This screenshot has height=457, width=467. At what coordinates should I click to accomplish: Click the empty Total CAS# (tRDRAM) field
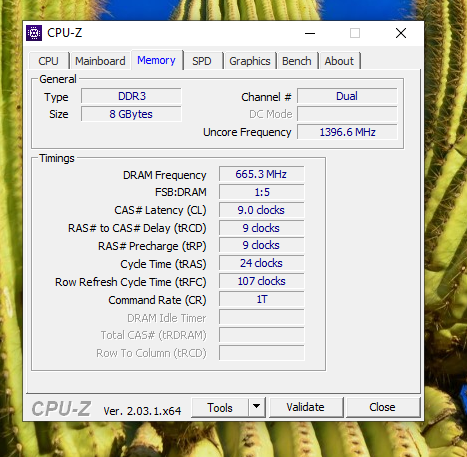262,335
